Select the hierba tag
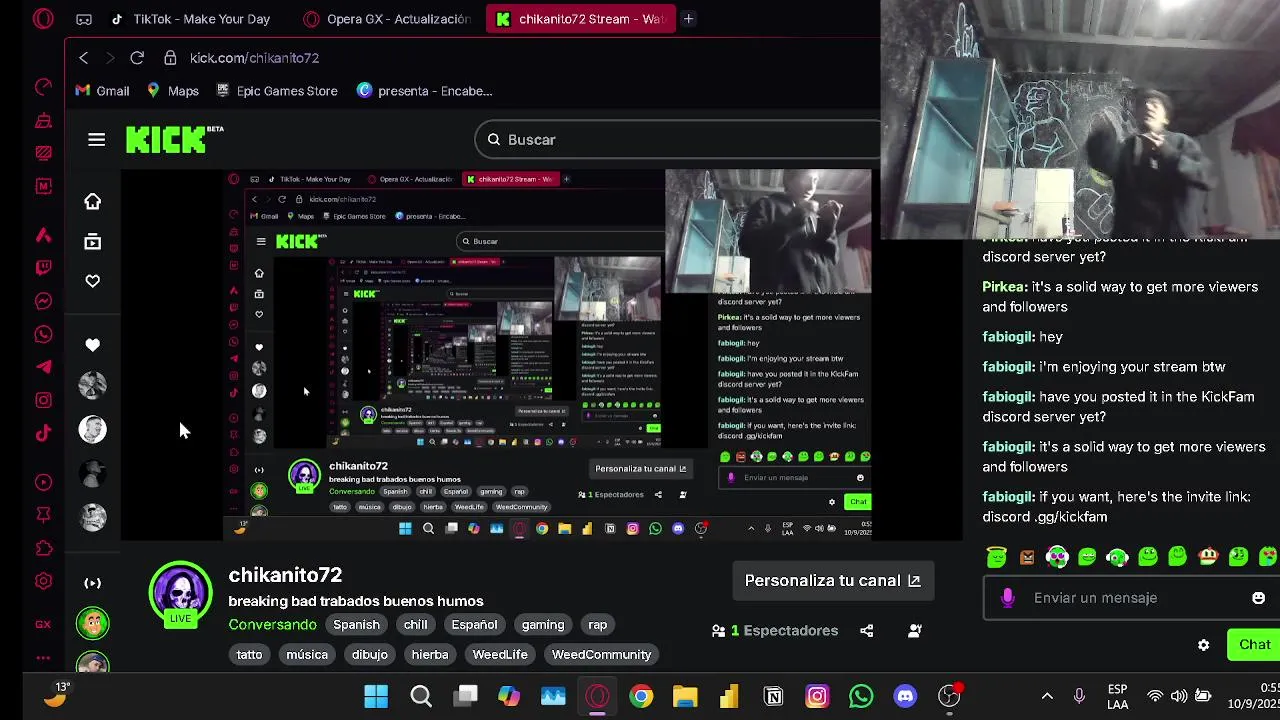This screenshot has height=720, width=1280. click(x=430, y=655)
